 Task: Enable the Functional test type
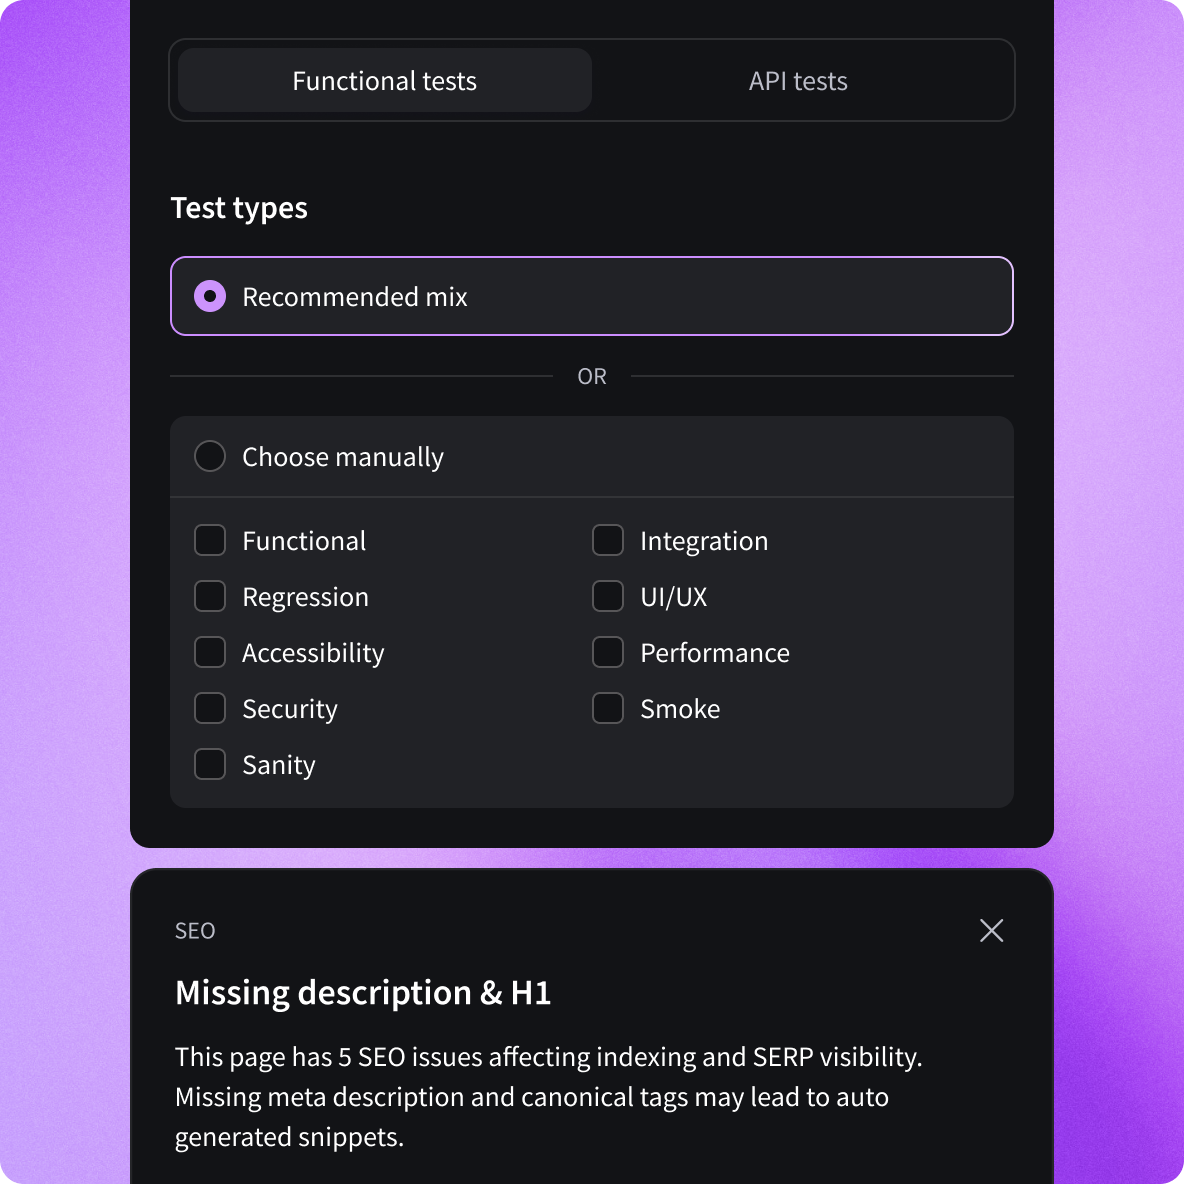(x=210, y=540)
